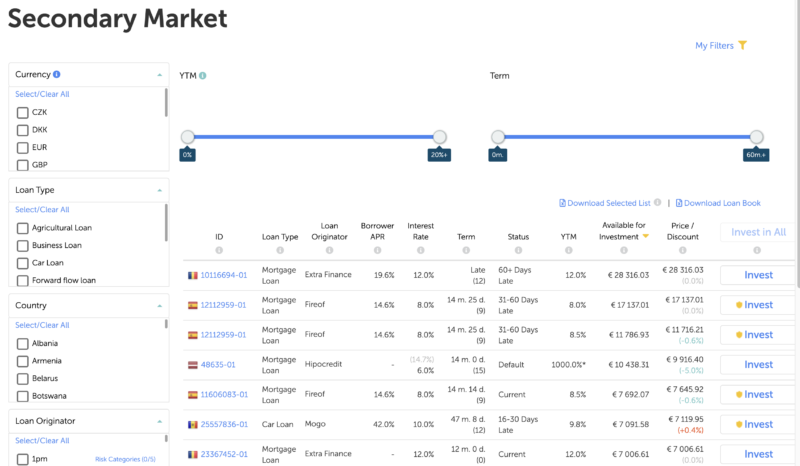Click Select/Clear All under Currency
Image resolution: width=800 pixels, height=466 pixels.
(x=42, y=94)
